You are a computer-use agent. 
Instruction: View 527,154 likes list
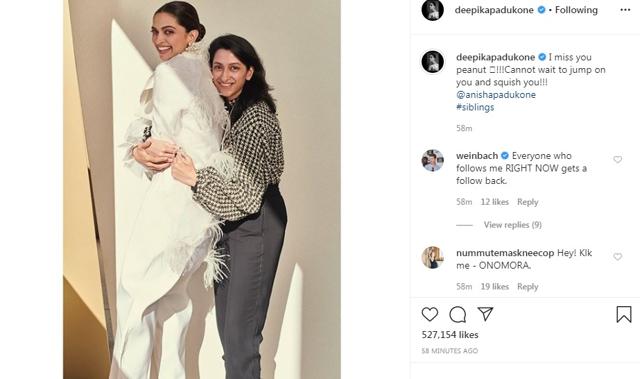pyautogui.click(x=450, y=335)
